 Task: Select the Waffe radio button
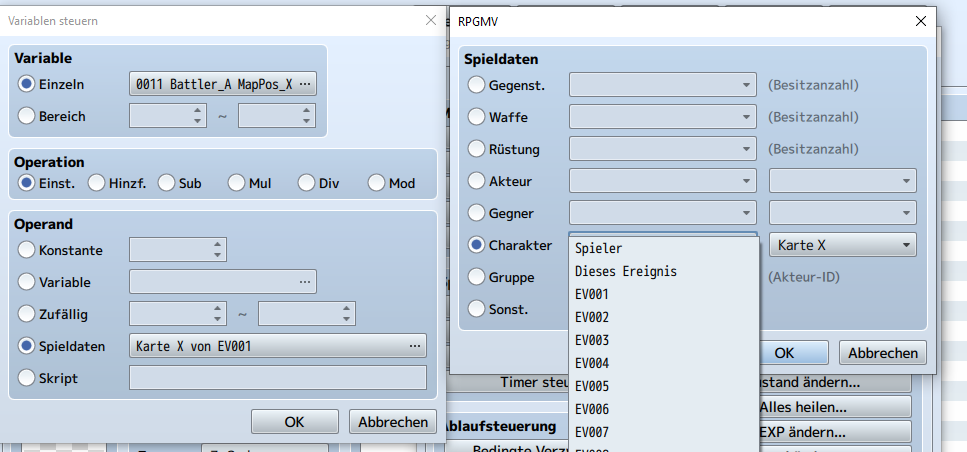click(476, 117)
